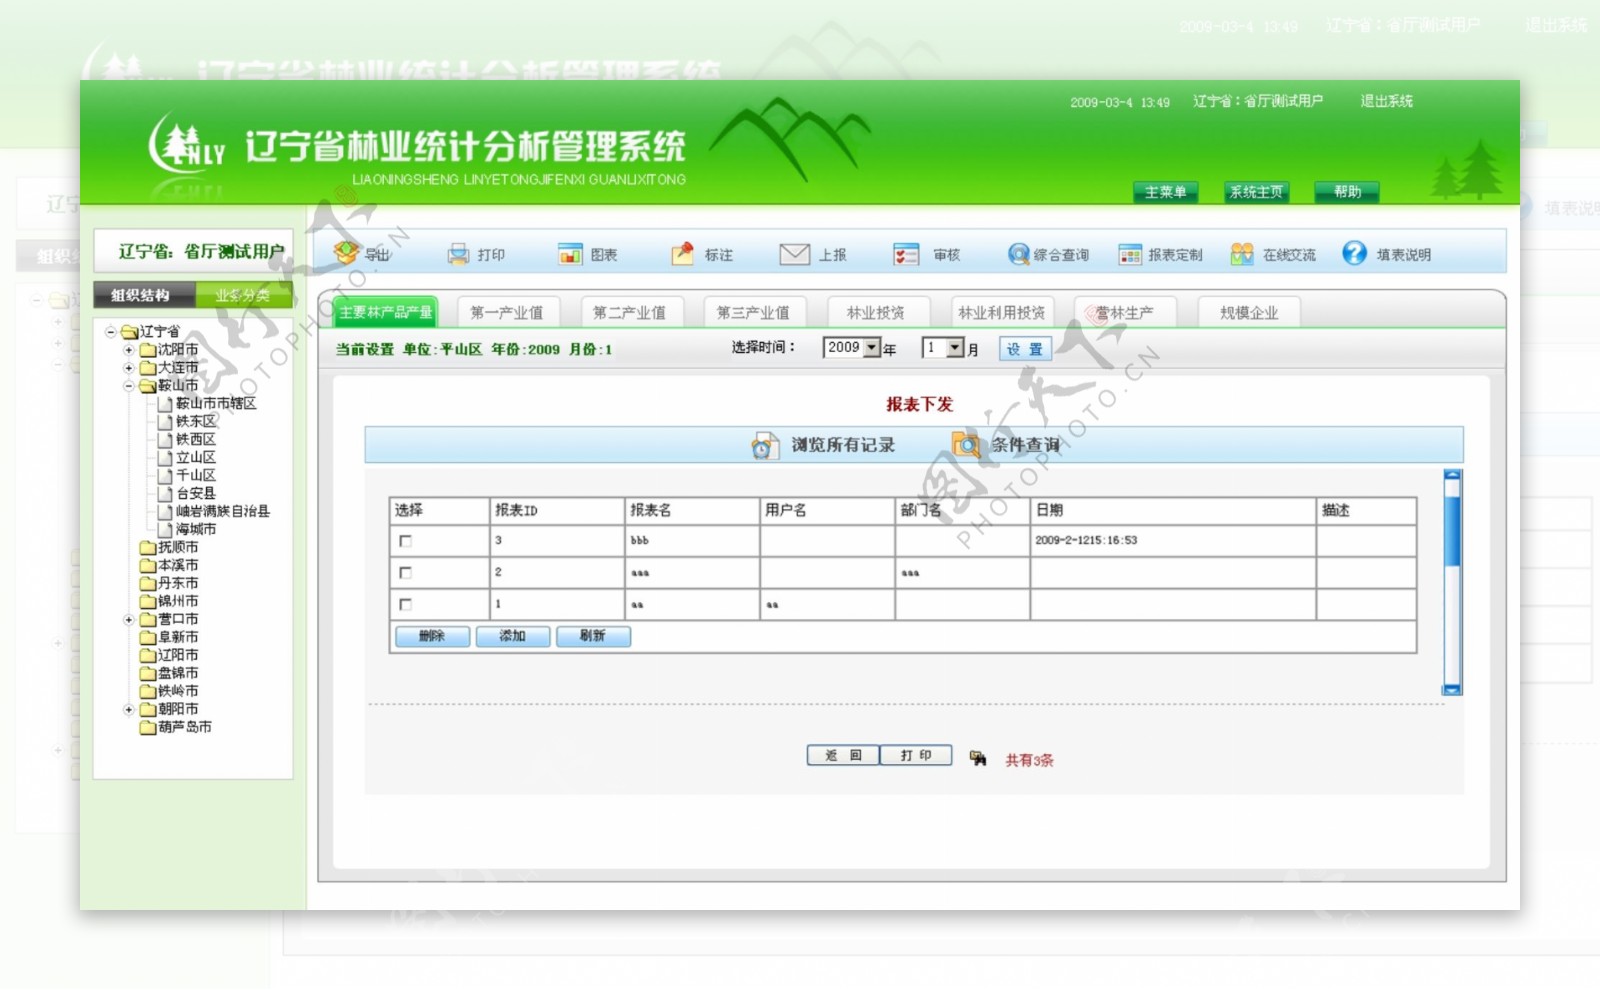
Task: Expand the 沈阳市 tree node
Action: (129, 350)
